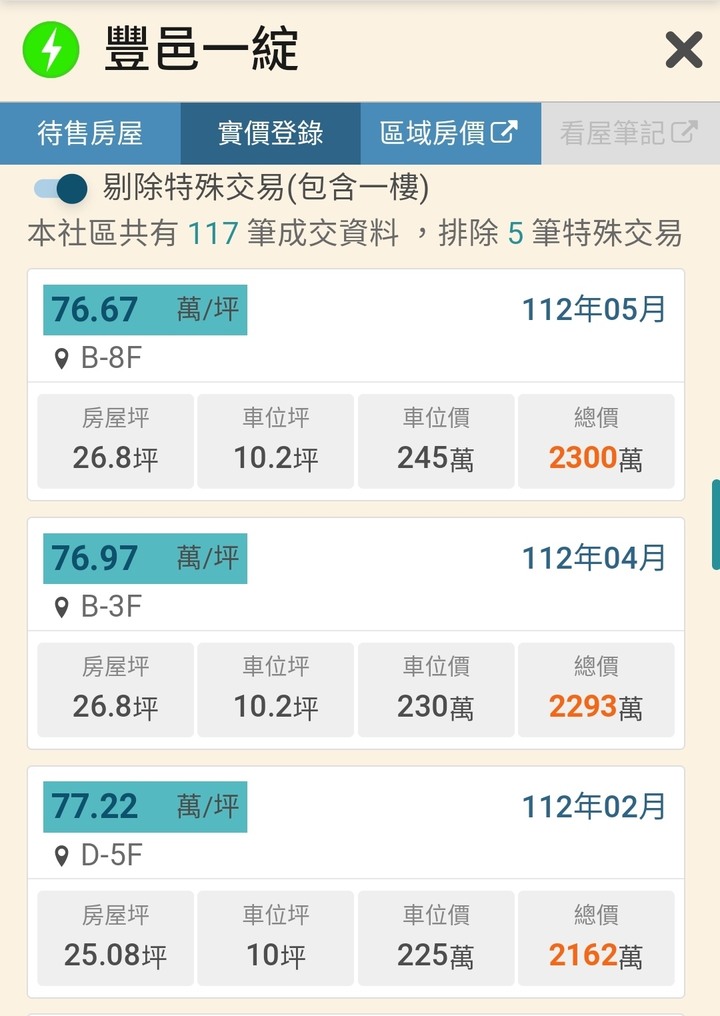720x1016 pixels.
Task: Open the 看屋筆記 tab
Action: point(630,133)
